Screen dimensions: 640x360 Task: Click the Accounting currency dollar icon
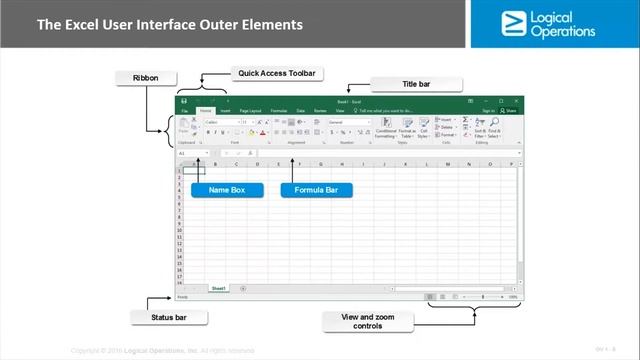[332, 132]
